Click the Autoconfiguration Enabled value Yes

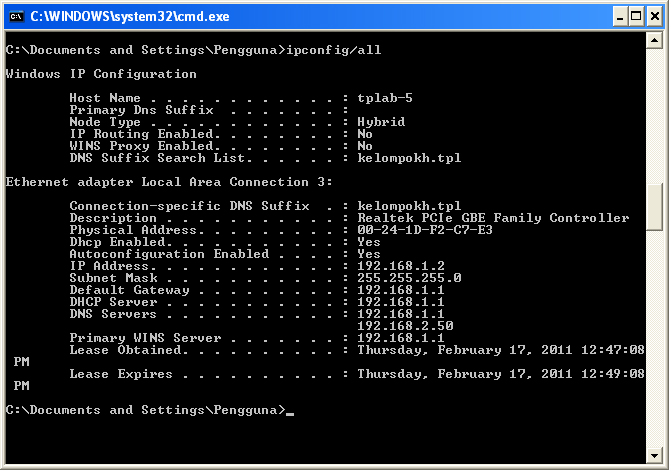(369, 254)
